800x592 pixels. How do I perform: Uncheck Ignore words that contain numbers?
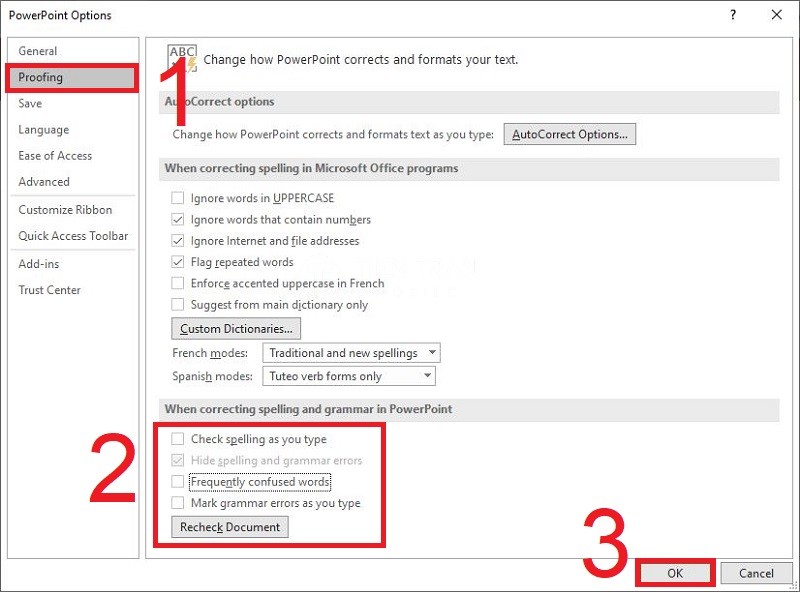[178, 220]
